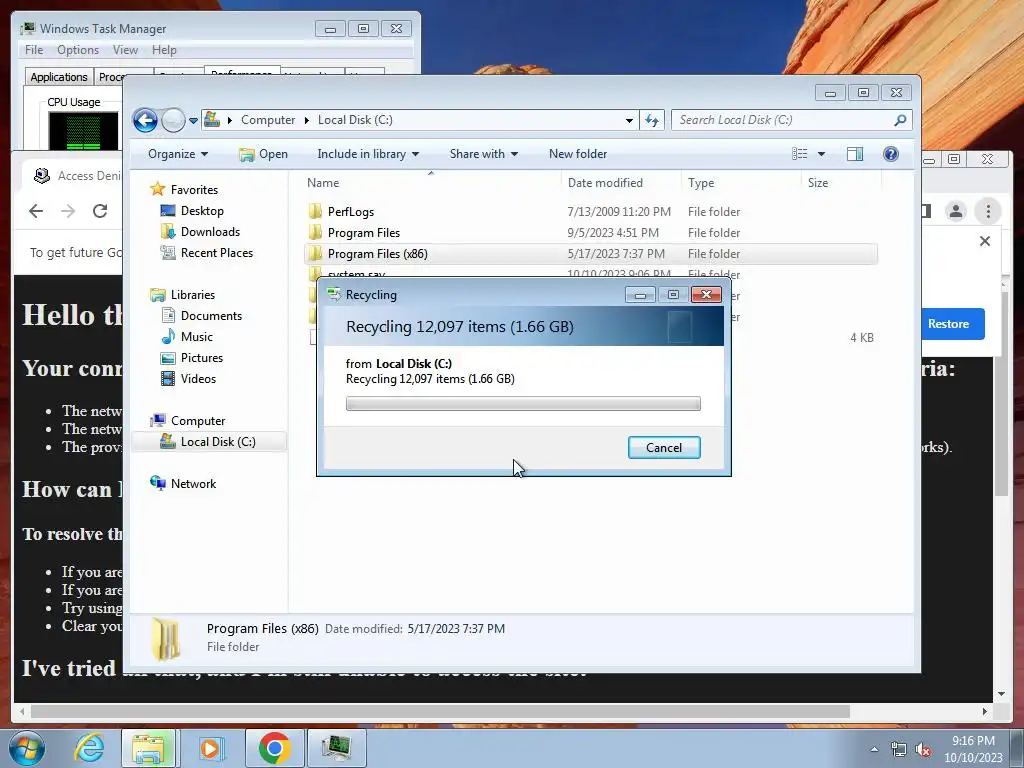Open the view options dropdown arrow
Image resolution: width=1024 pixels, height=768 pixels.
[x=822, y=154]
